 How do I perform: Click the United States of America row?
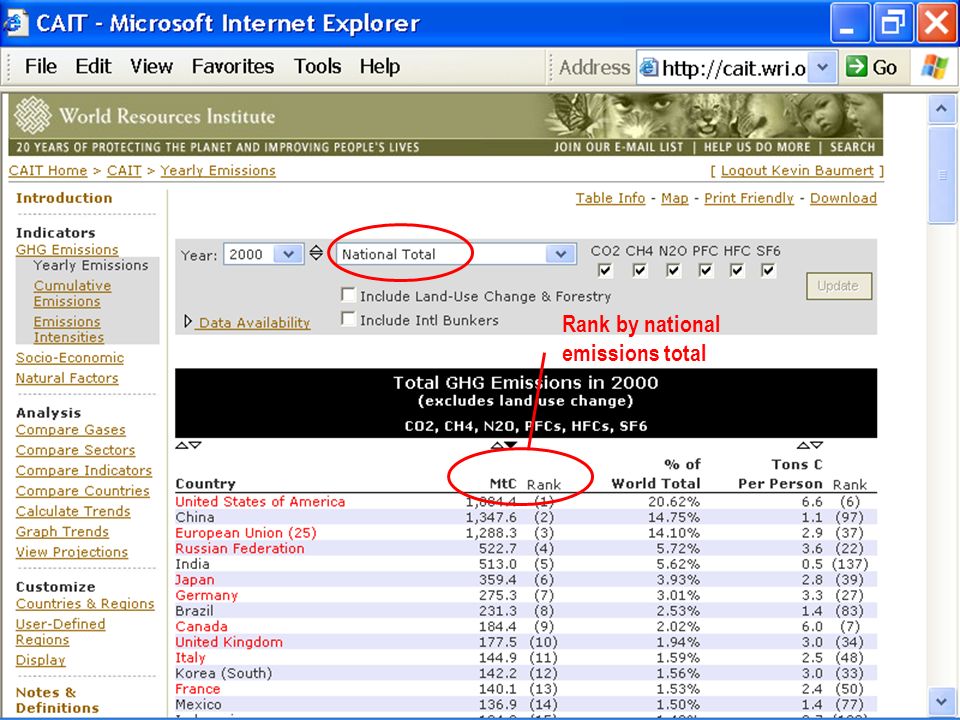[526, 501]
